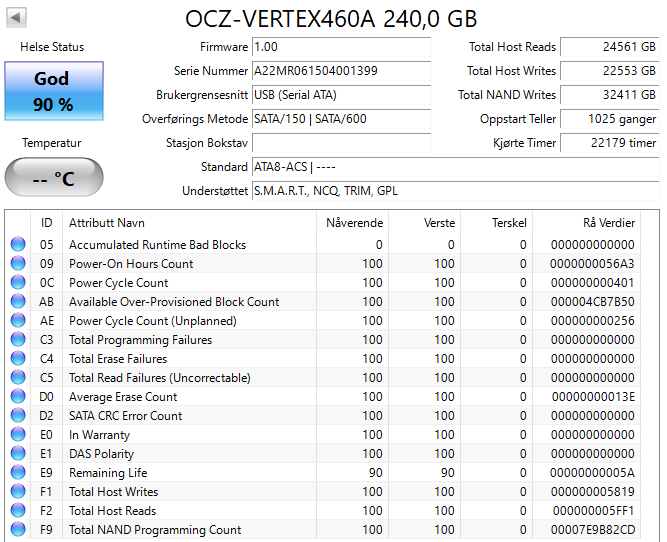Click the Kjørte Timer value field

click(x=608, y=143)
